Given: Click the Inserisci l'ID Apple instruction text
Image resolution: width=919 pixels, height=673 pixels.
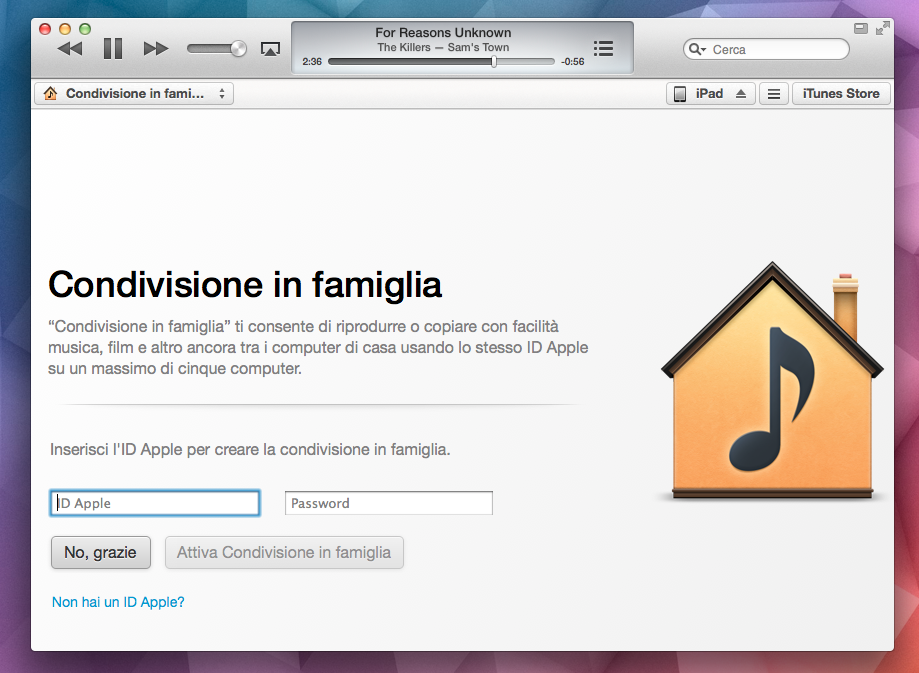Looking at the screenshot, I should point(250,450).
